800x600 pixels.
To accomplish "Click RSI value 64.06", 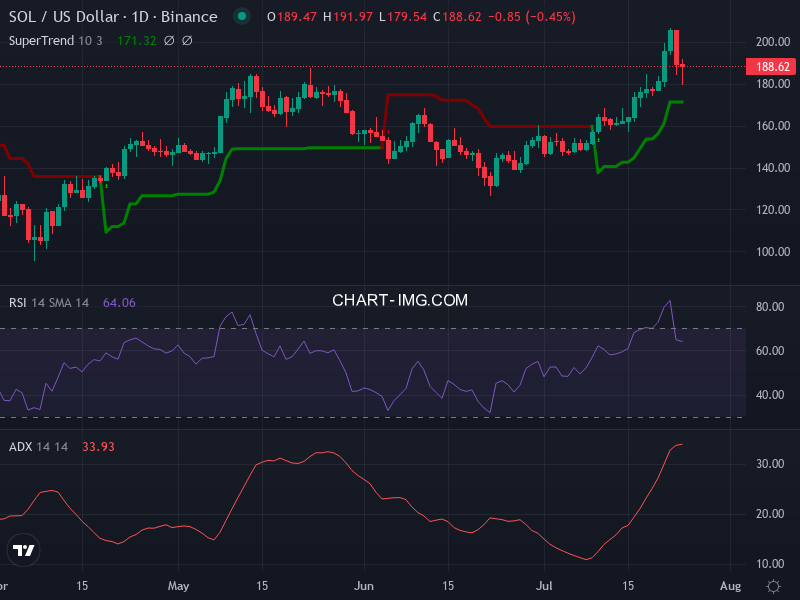I will point(119,303).
